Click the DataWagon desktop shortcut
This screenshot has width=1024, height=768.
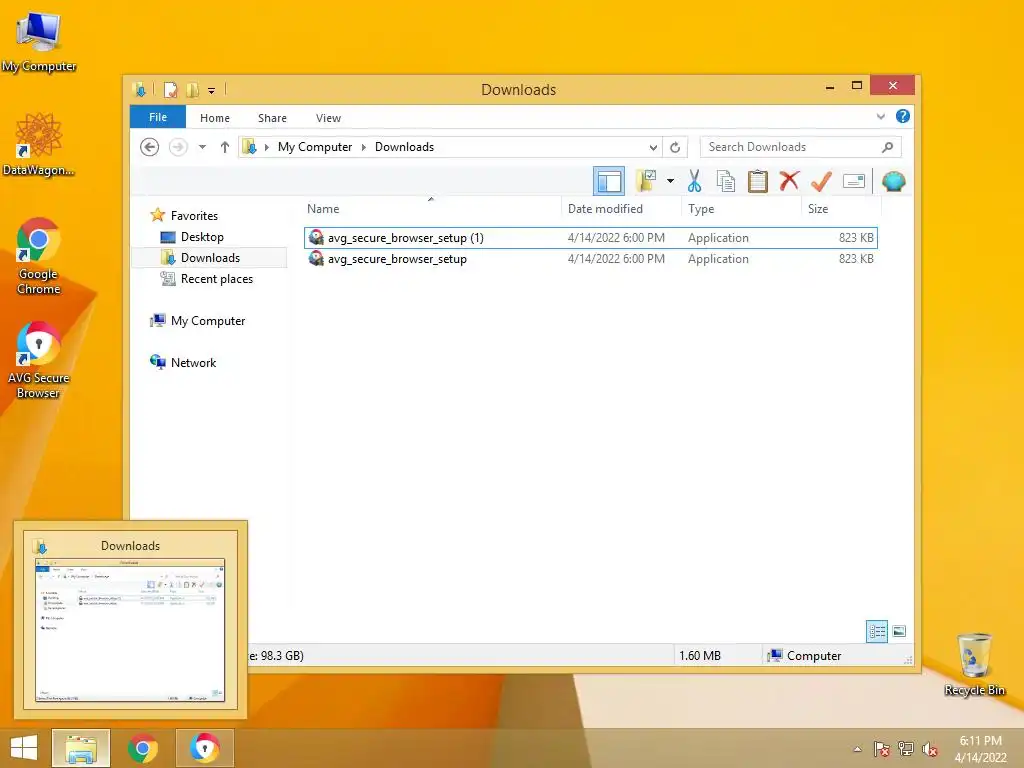(x=39, y=145)
